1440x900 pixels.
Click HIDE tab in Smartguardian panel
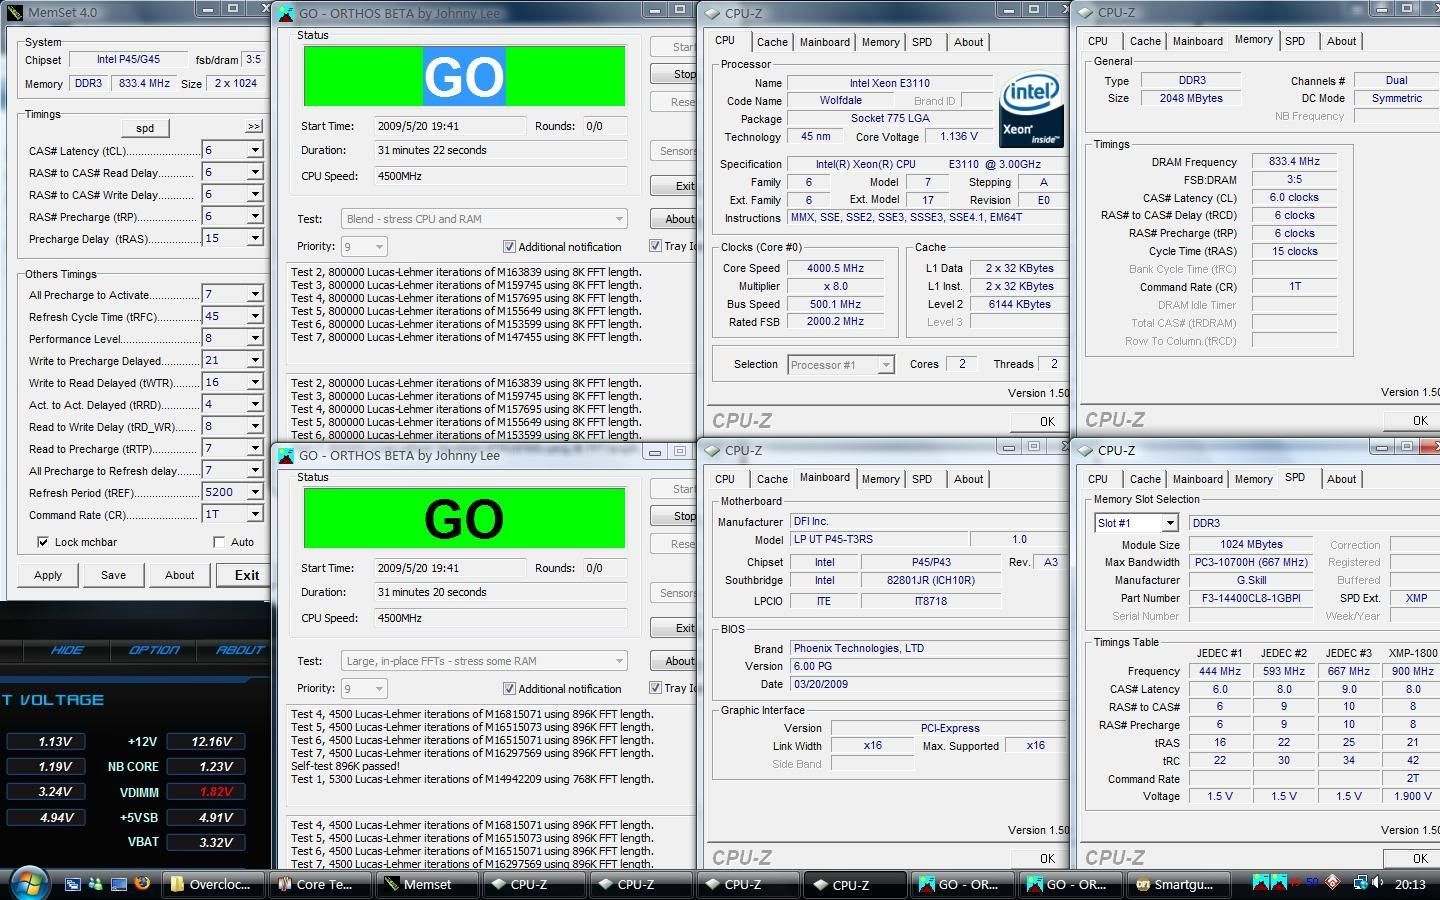[67, 650]
